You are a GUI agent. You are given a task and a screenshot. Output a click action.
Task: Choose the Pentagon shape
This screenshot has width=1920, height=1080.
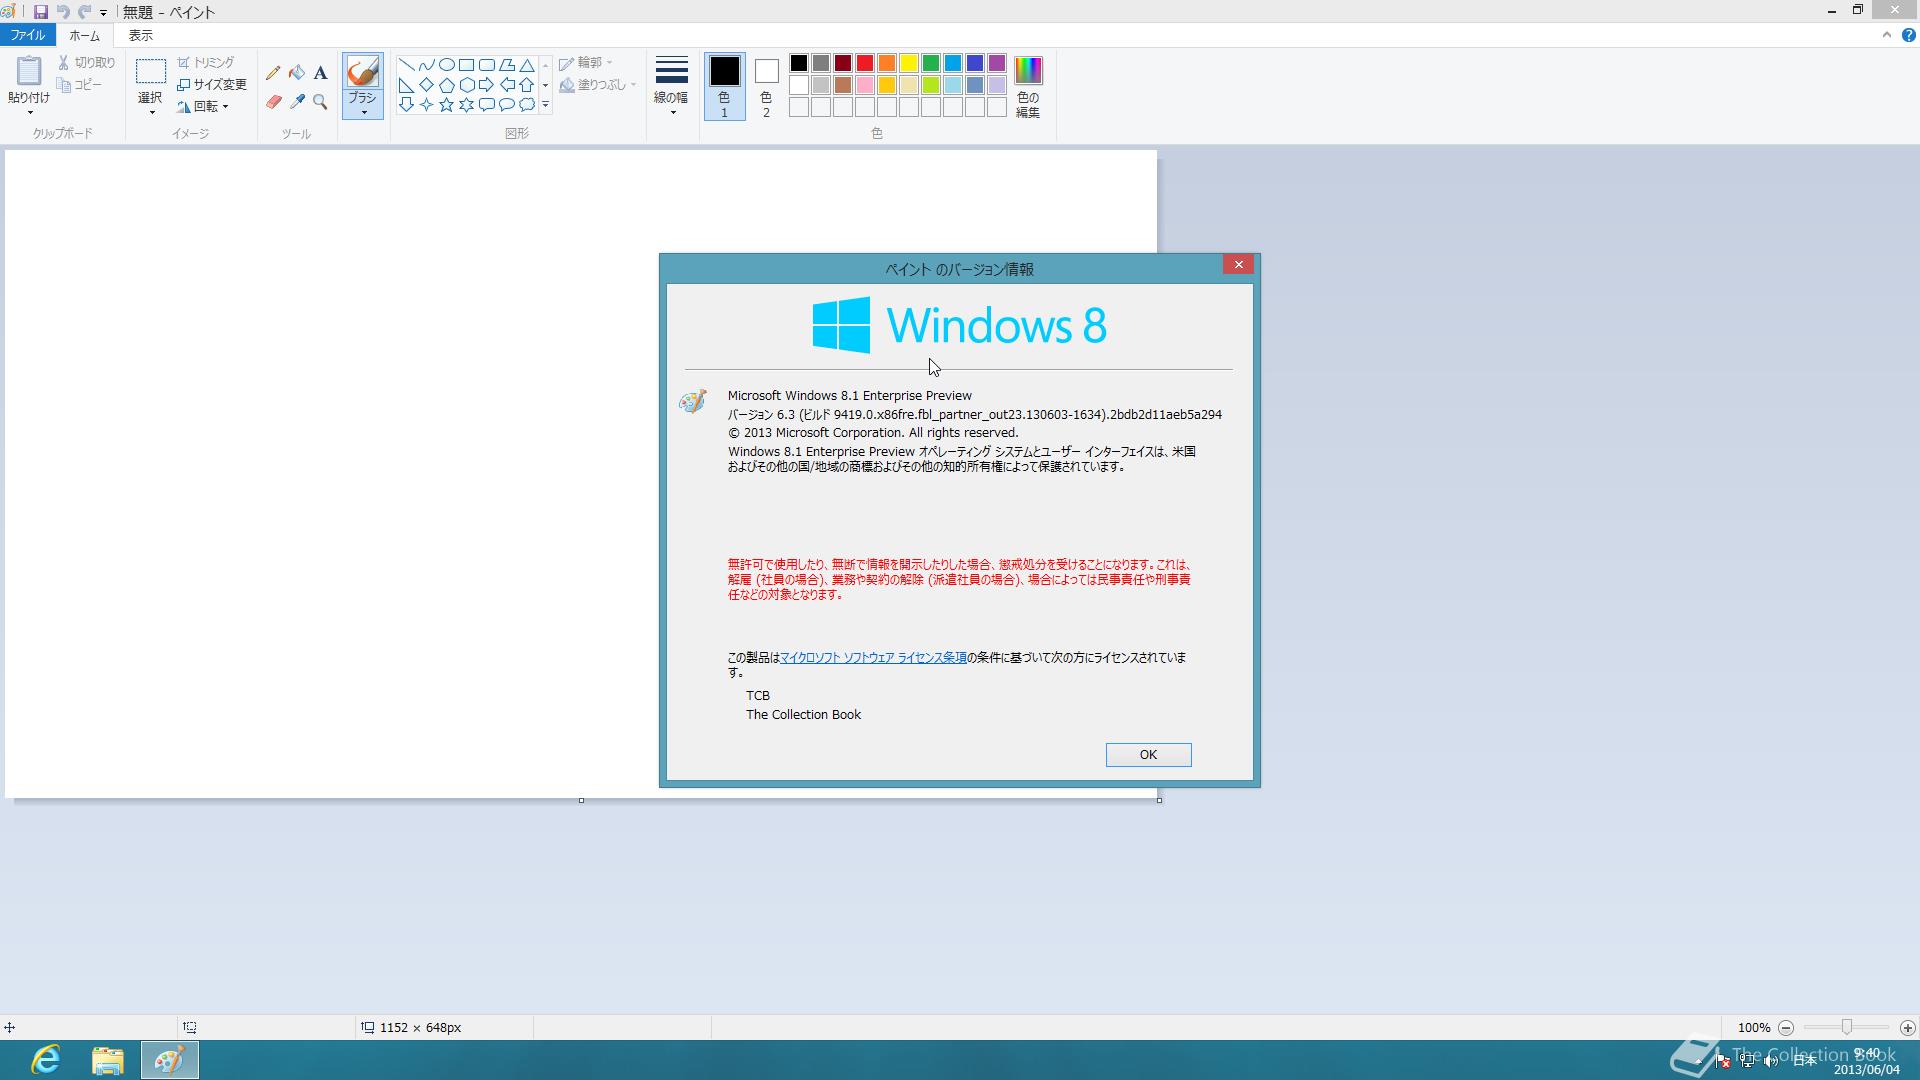coord(447,84)
